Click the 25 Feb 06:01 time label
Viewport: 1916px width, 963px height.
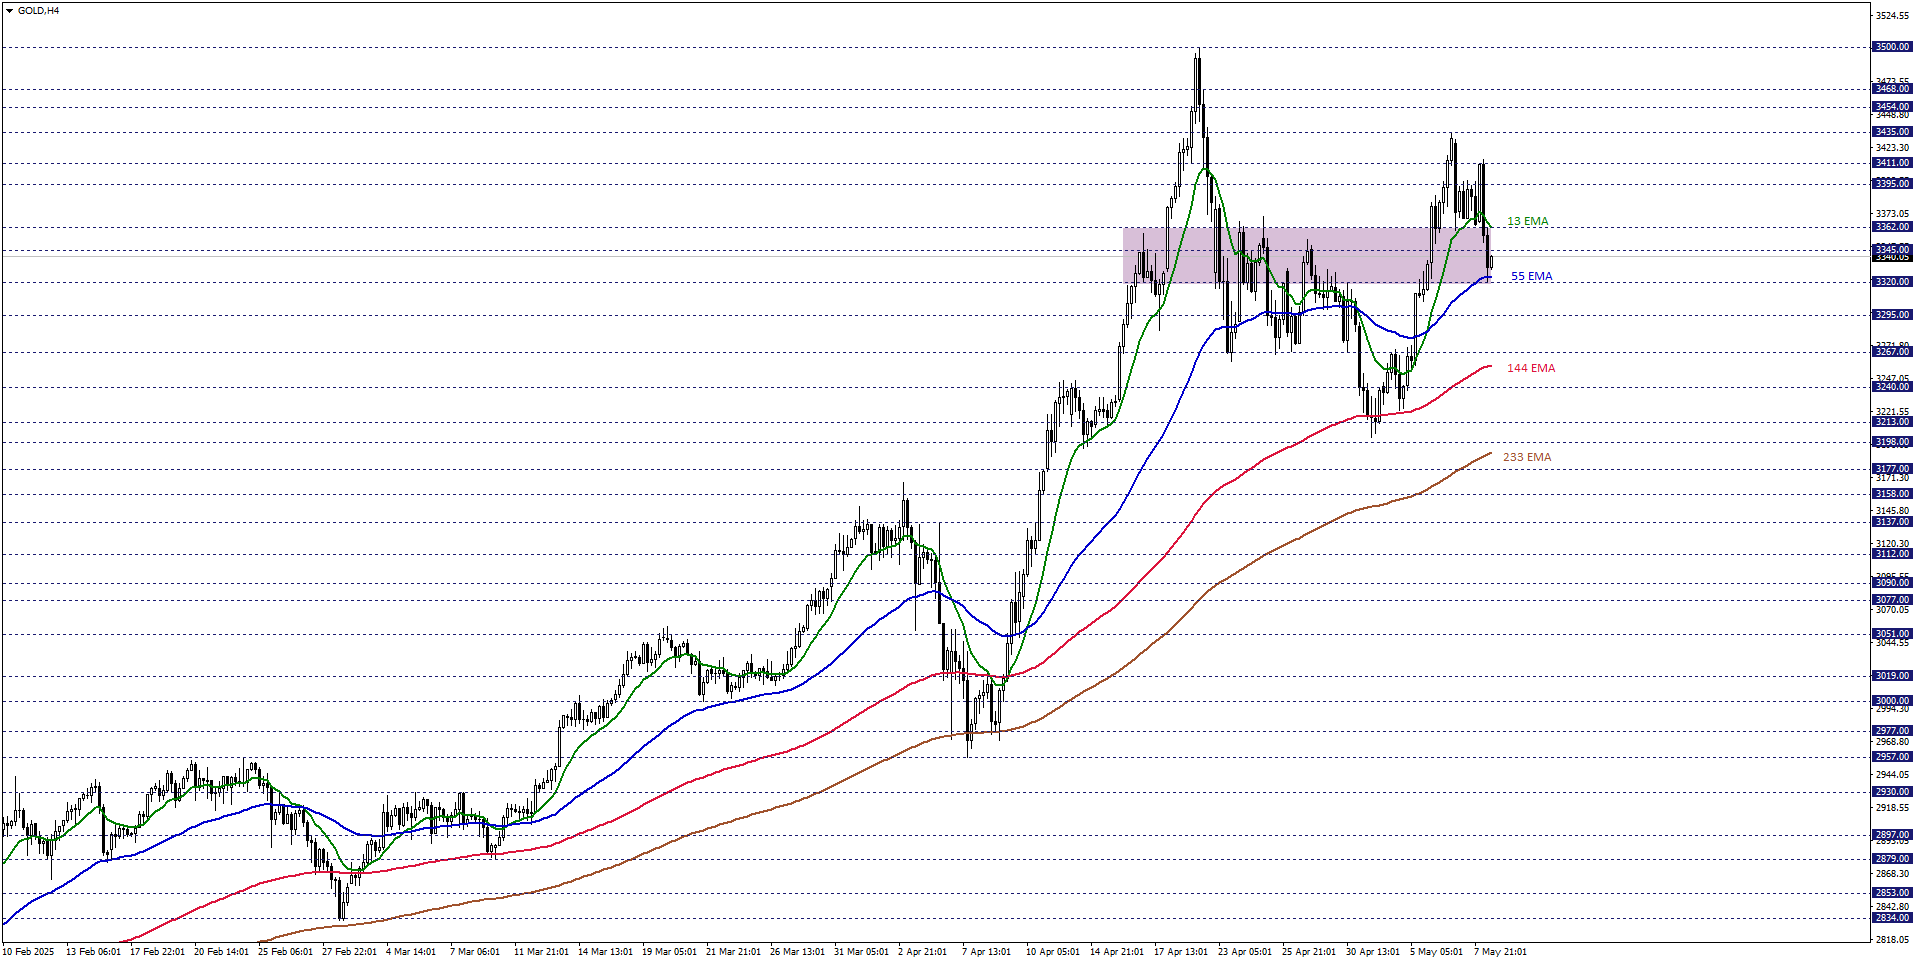pos(285,952)
